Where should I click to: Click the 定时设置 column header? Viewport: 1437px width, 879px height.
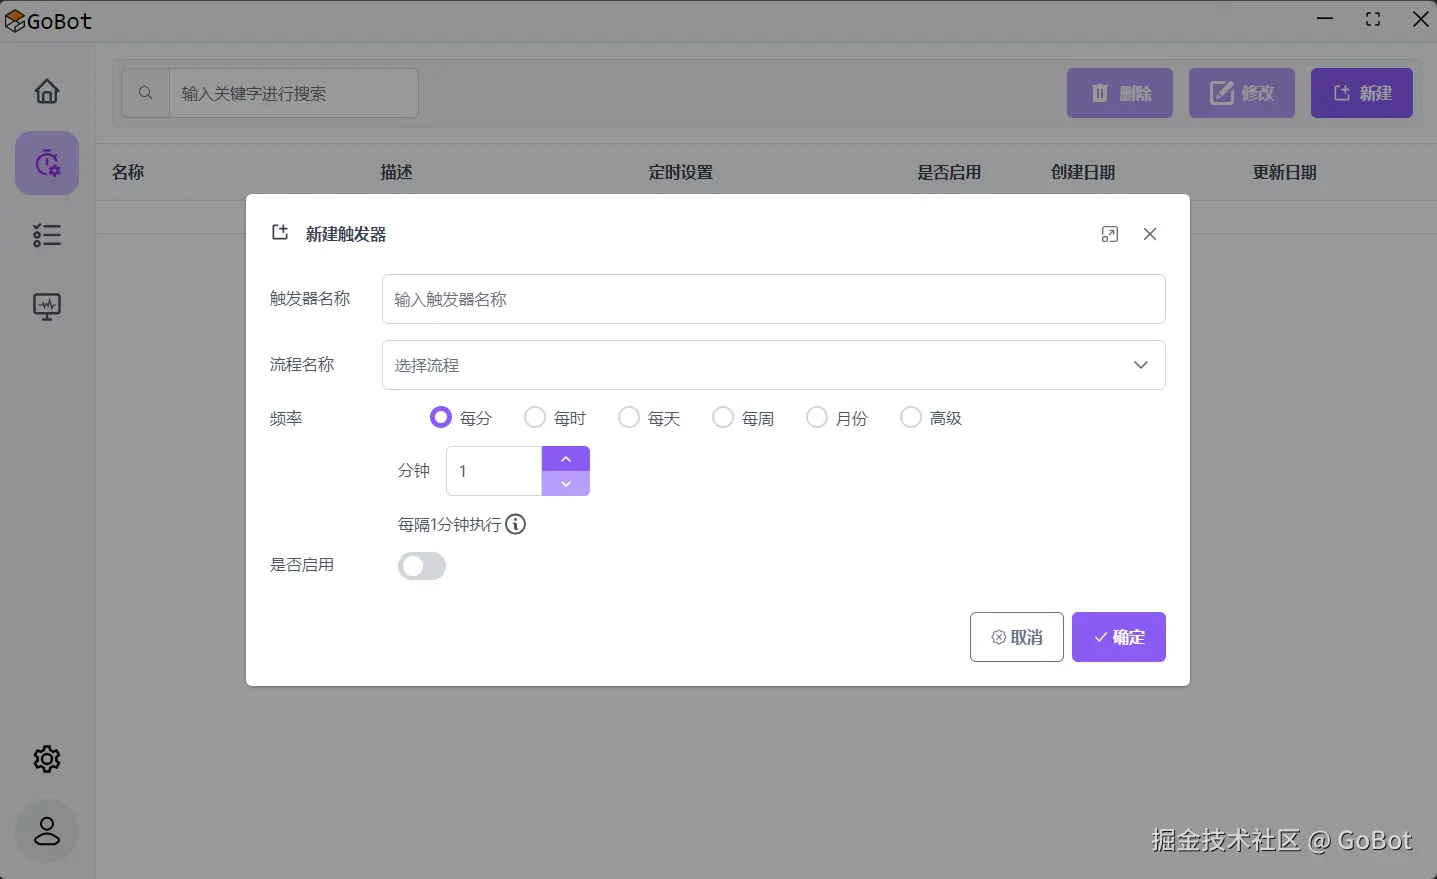click(681, 172)
